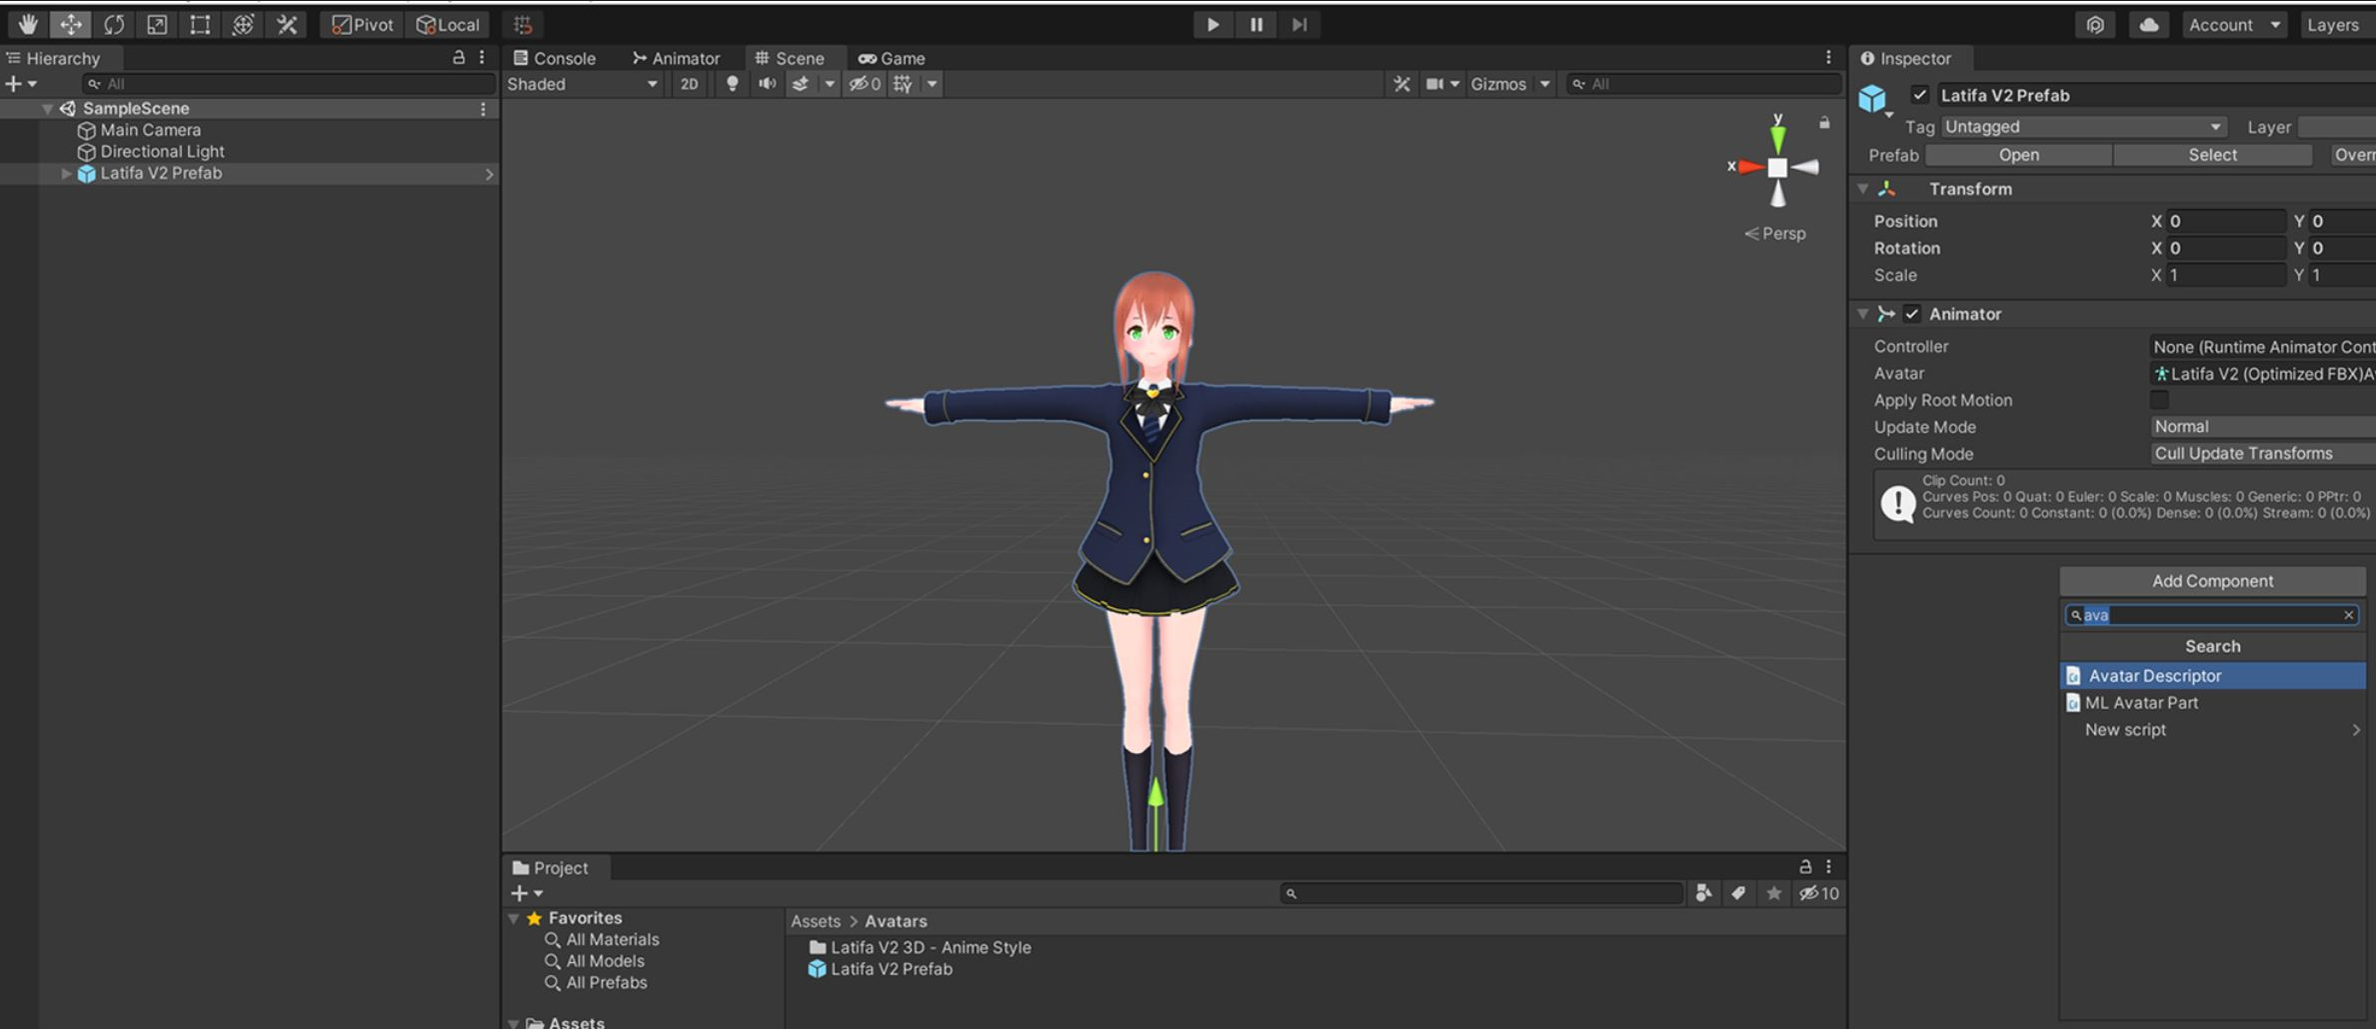Select Main Camera in Hierarchy
2376x1029 pixels.
point(150,130)
